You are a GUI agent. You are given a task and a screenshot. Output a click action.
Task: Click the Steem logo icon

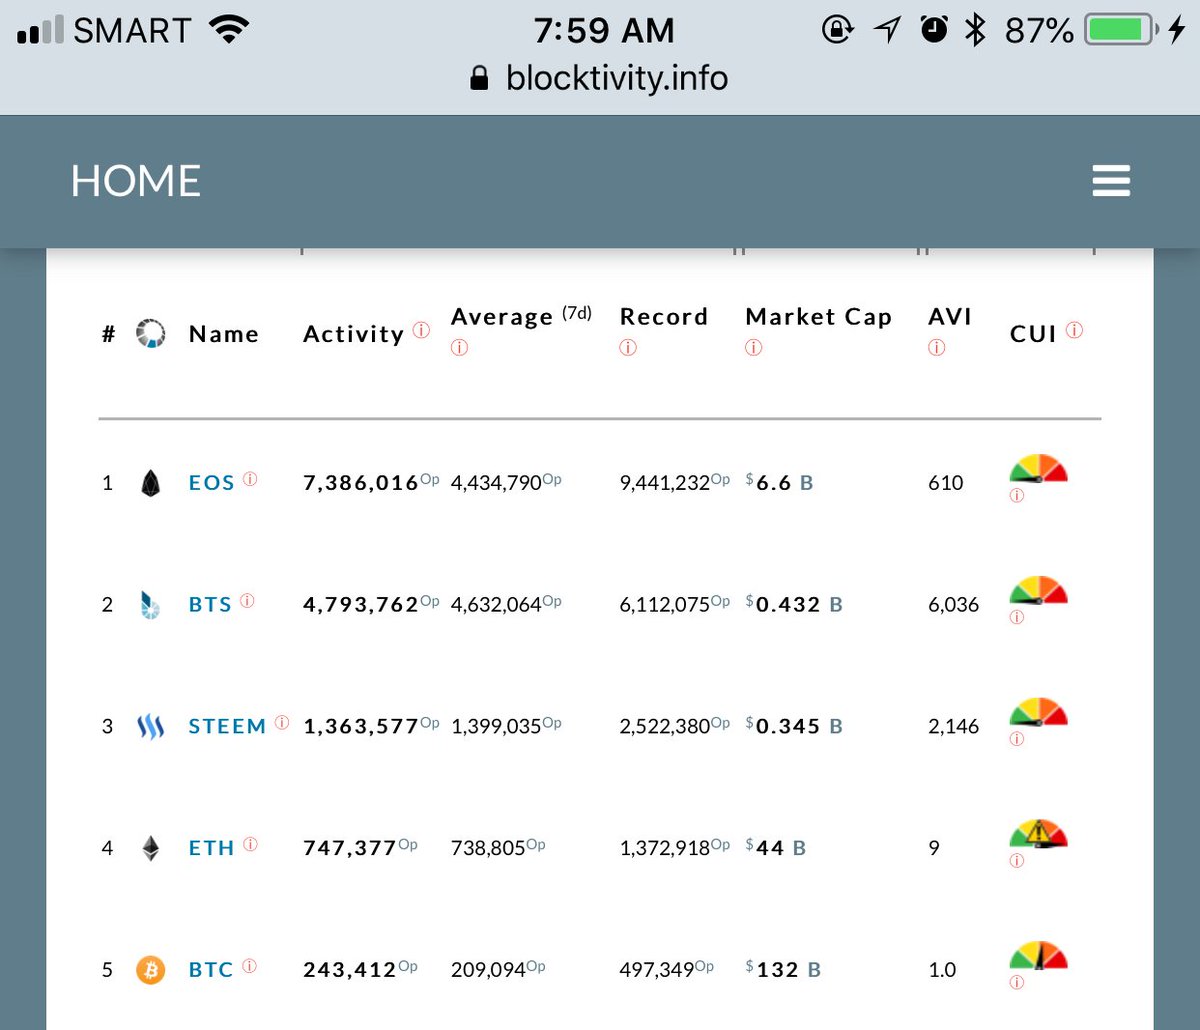point(150,726)
